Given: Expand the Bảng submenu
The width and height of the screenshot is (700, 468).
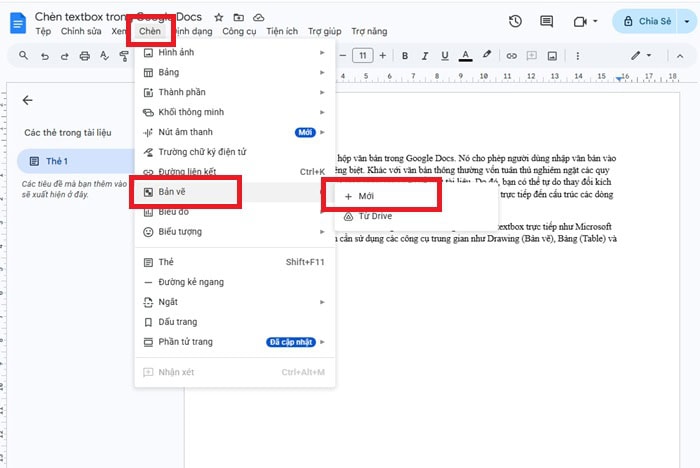Looking at the screenshot, I should (x=235, y=72).
